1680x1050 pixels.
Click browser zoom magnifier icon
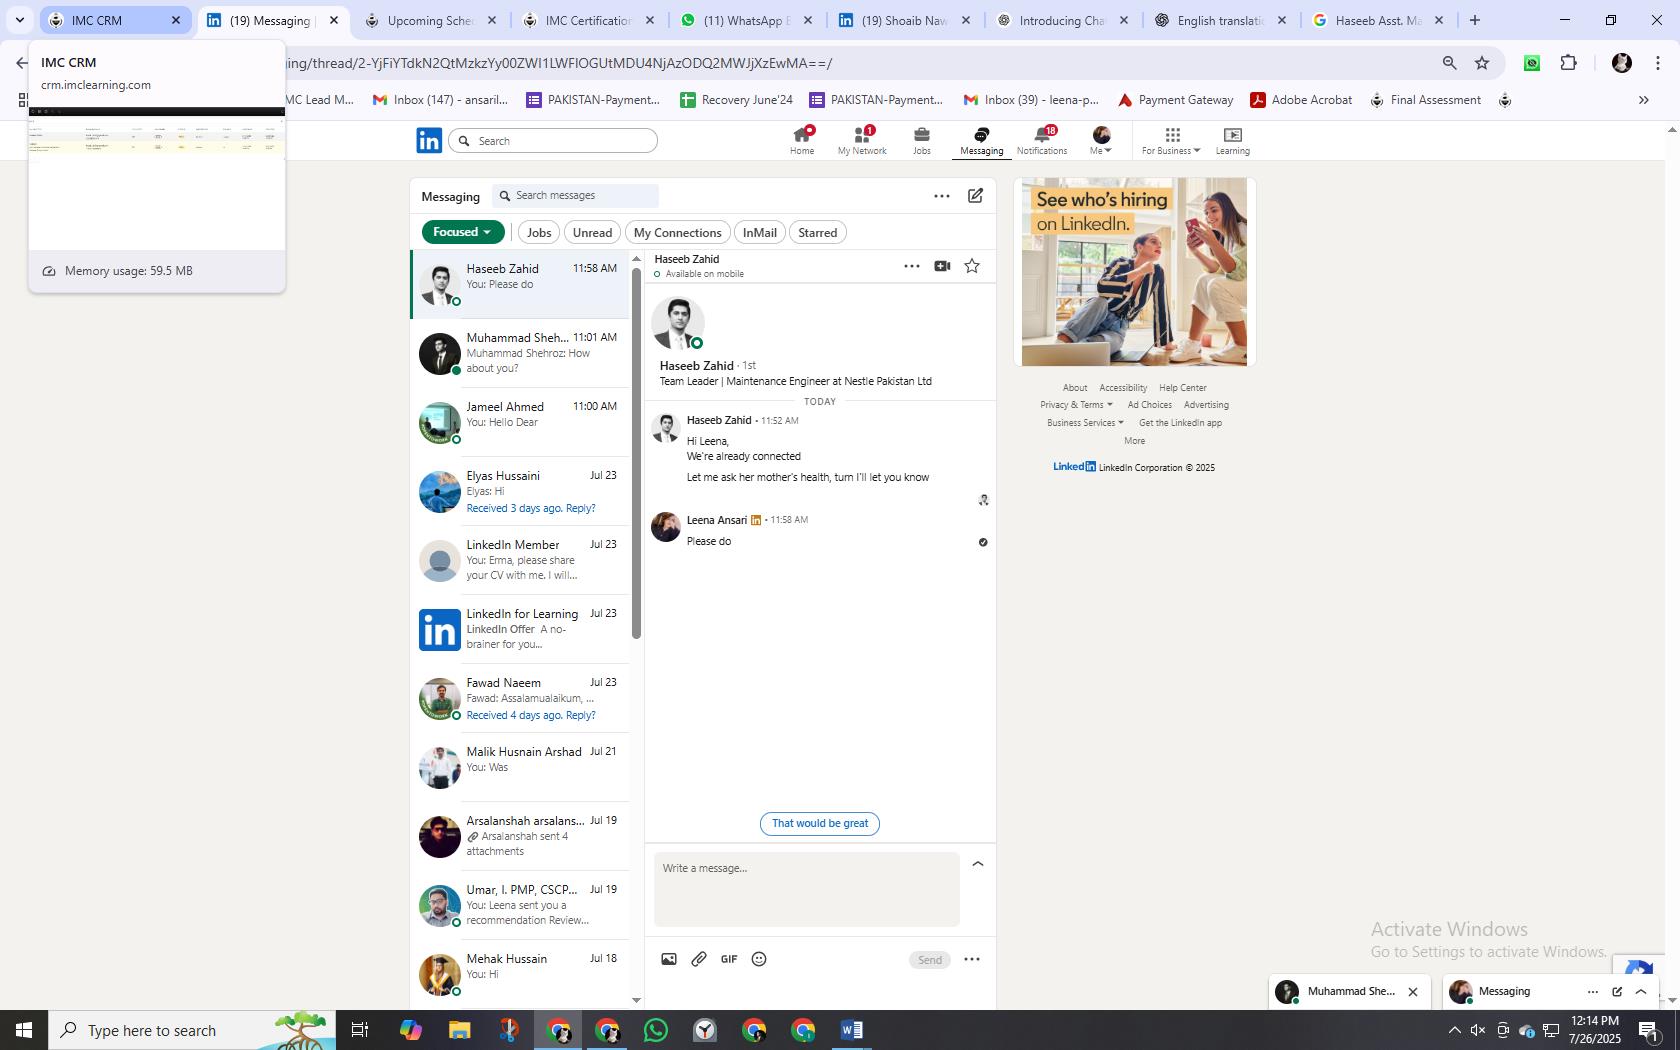pos(1449,63)
